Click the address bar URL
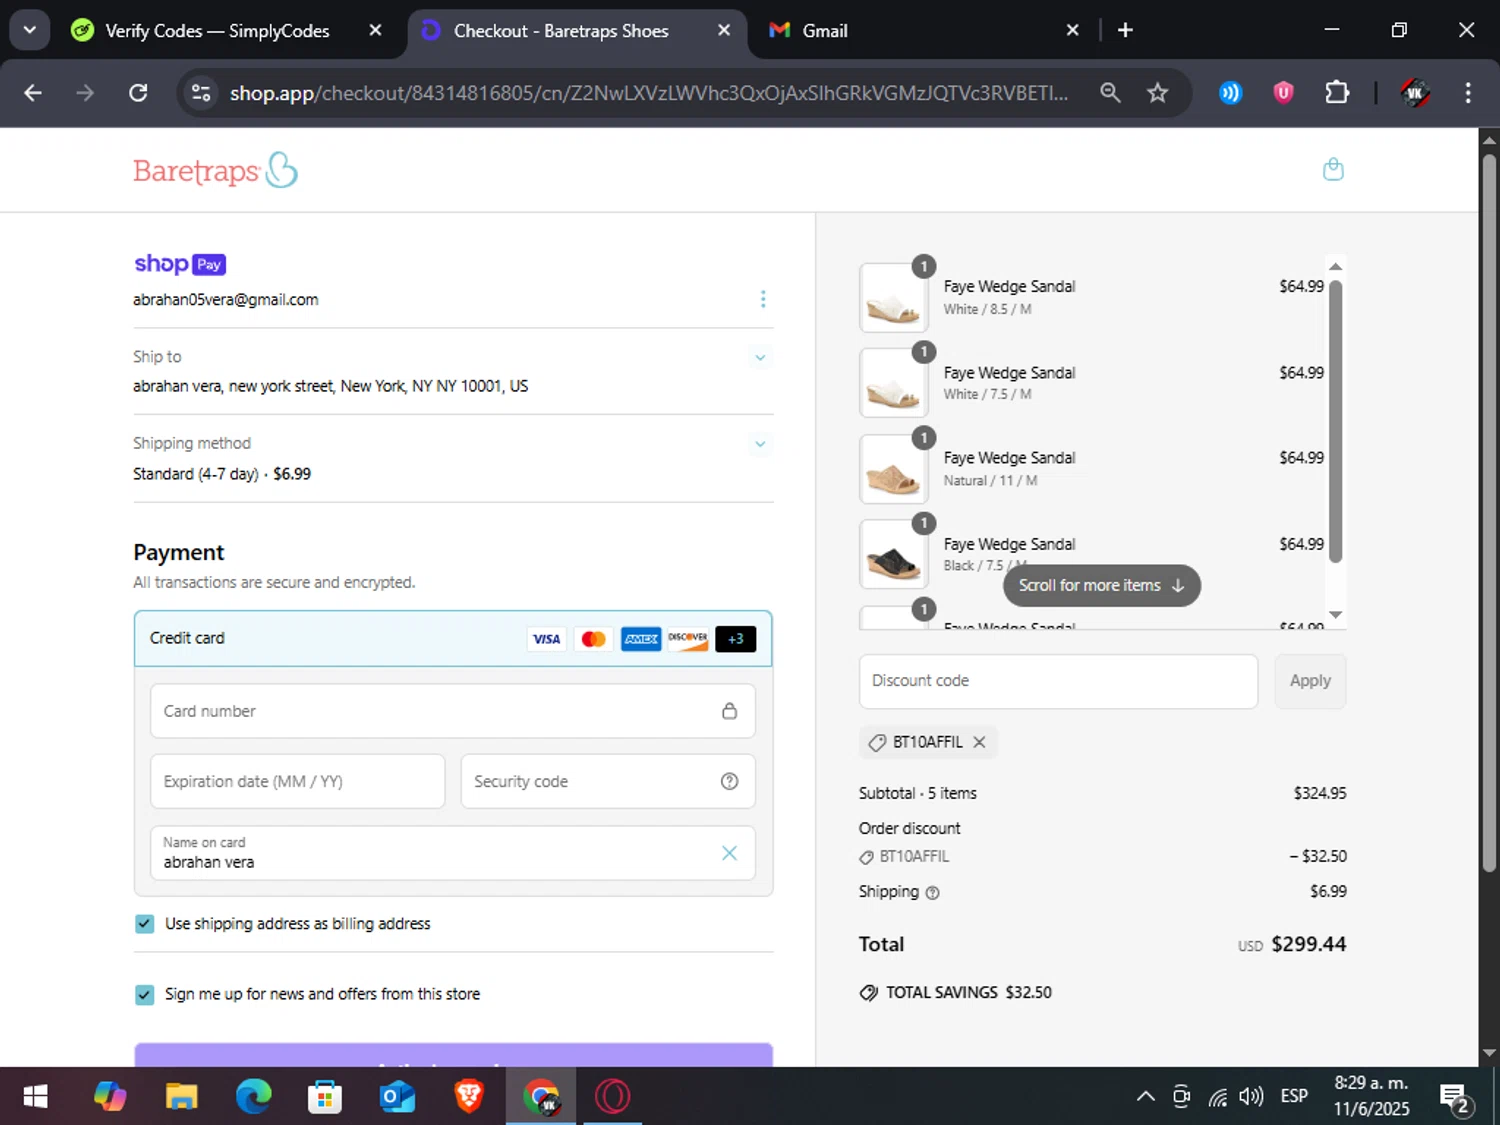Screen dimensions: 1500x1125 coord(648,93)
